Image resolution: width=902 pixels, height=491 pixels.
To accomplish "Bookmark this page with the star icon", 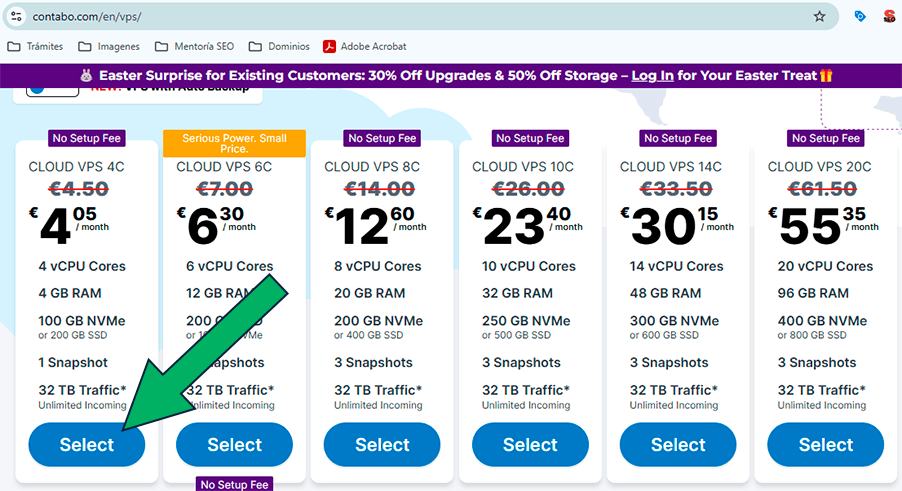I will click(x=820, y=16).
